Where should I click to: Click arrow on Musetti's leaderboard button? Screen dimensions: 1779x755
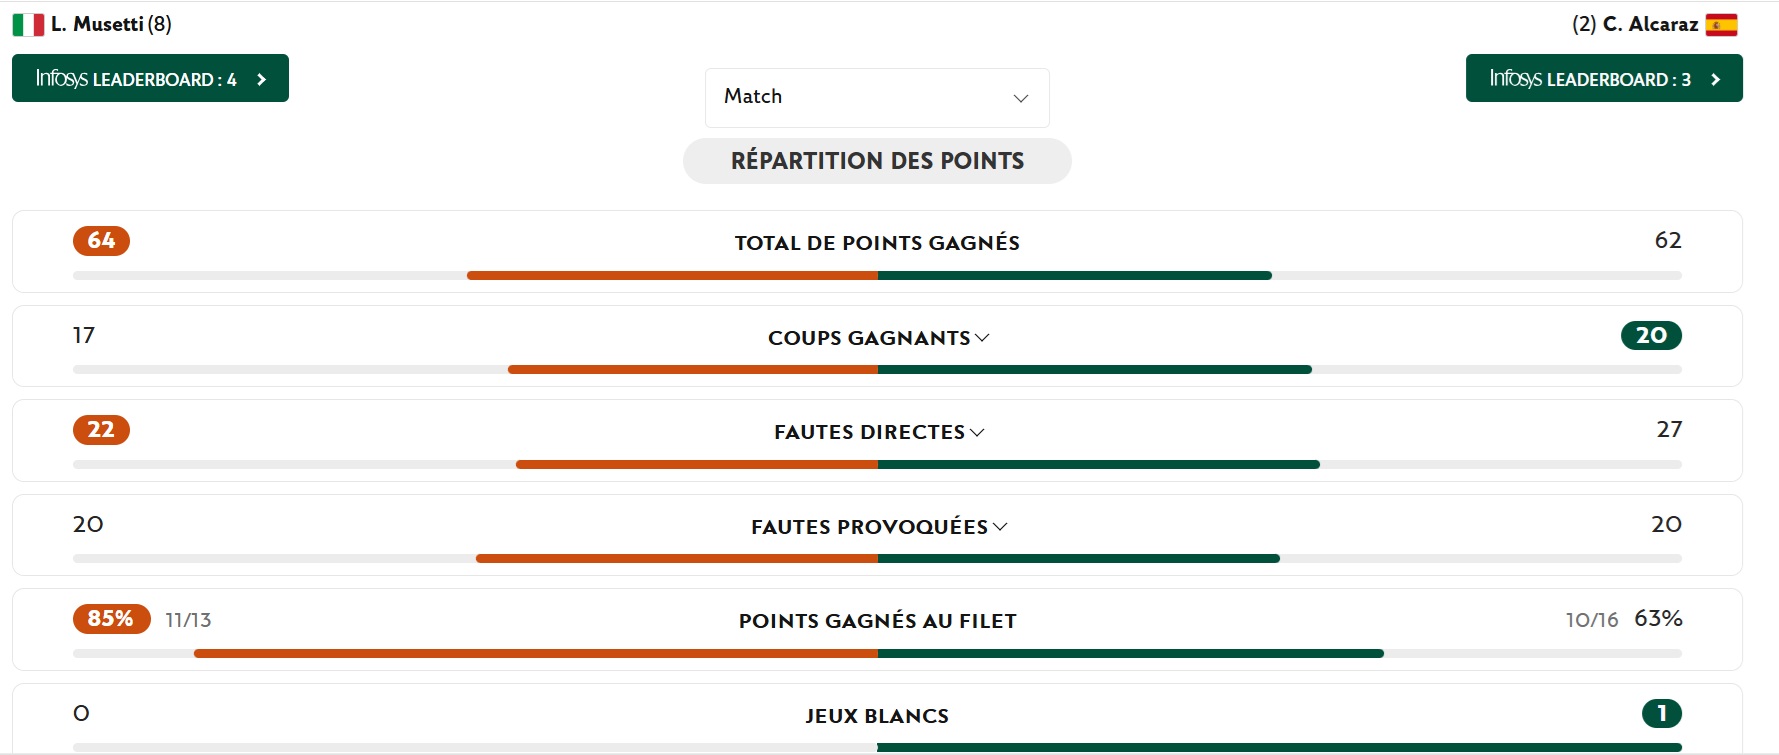point(262,79)
